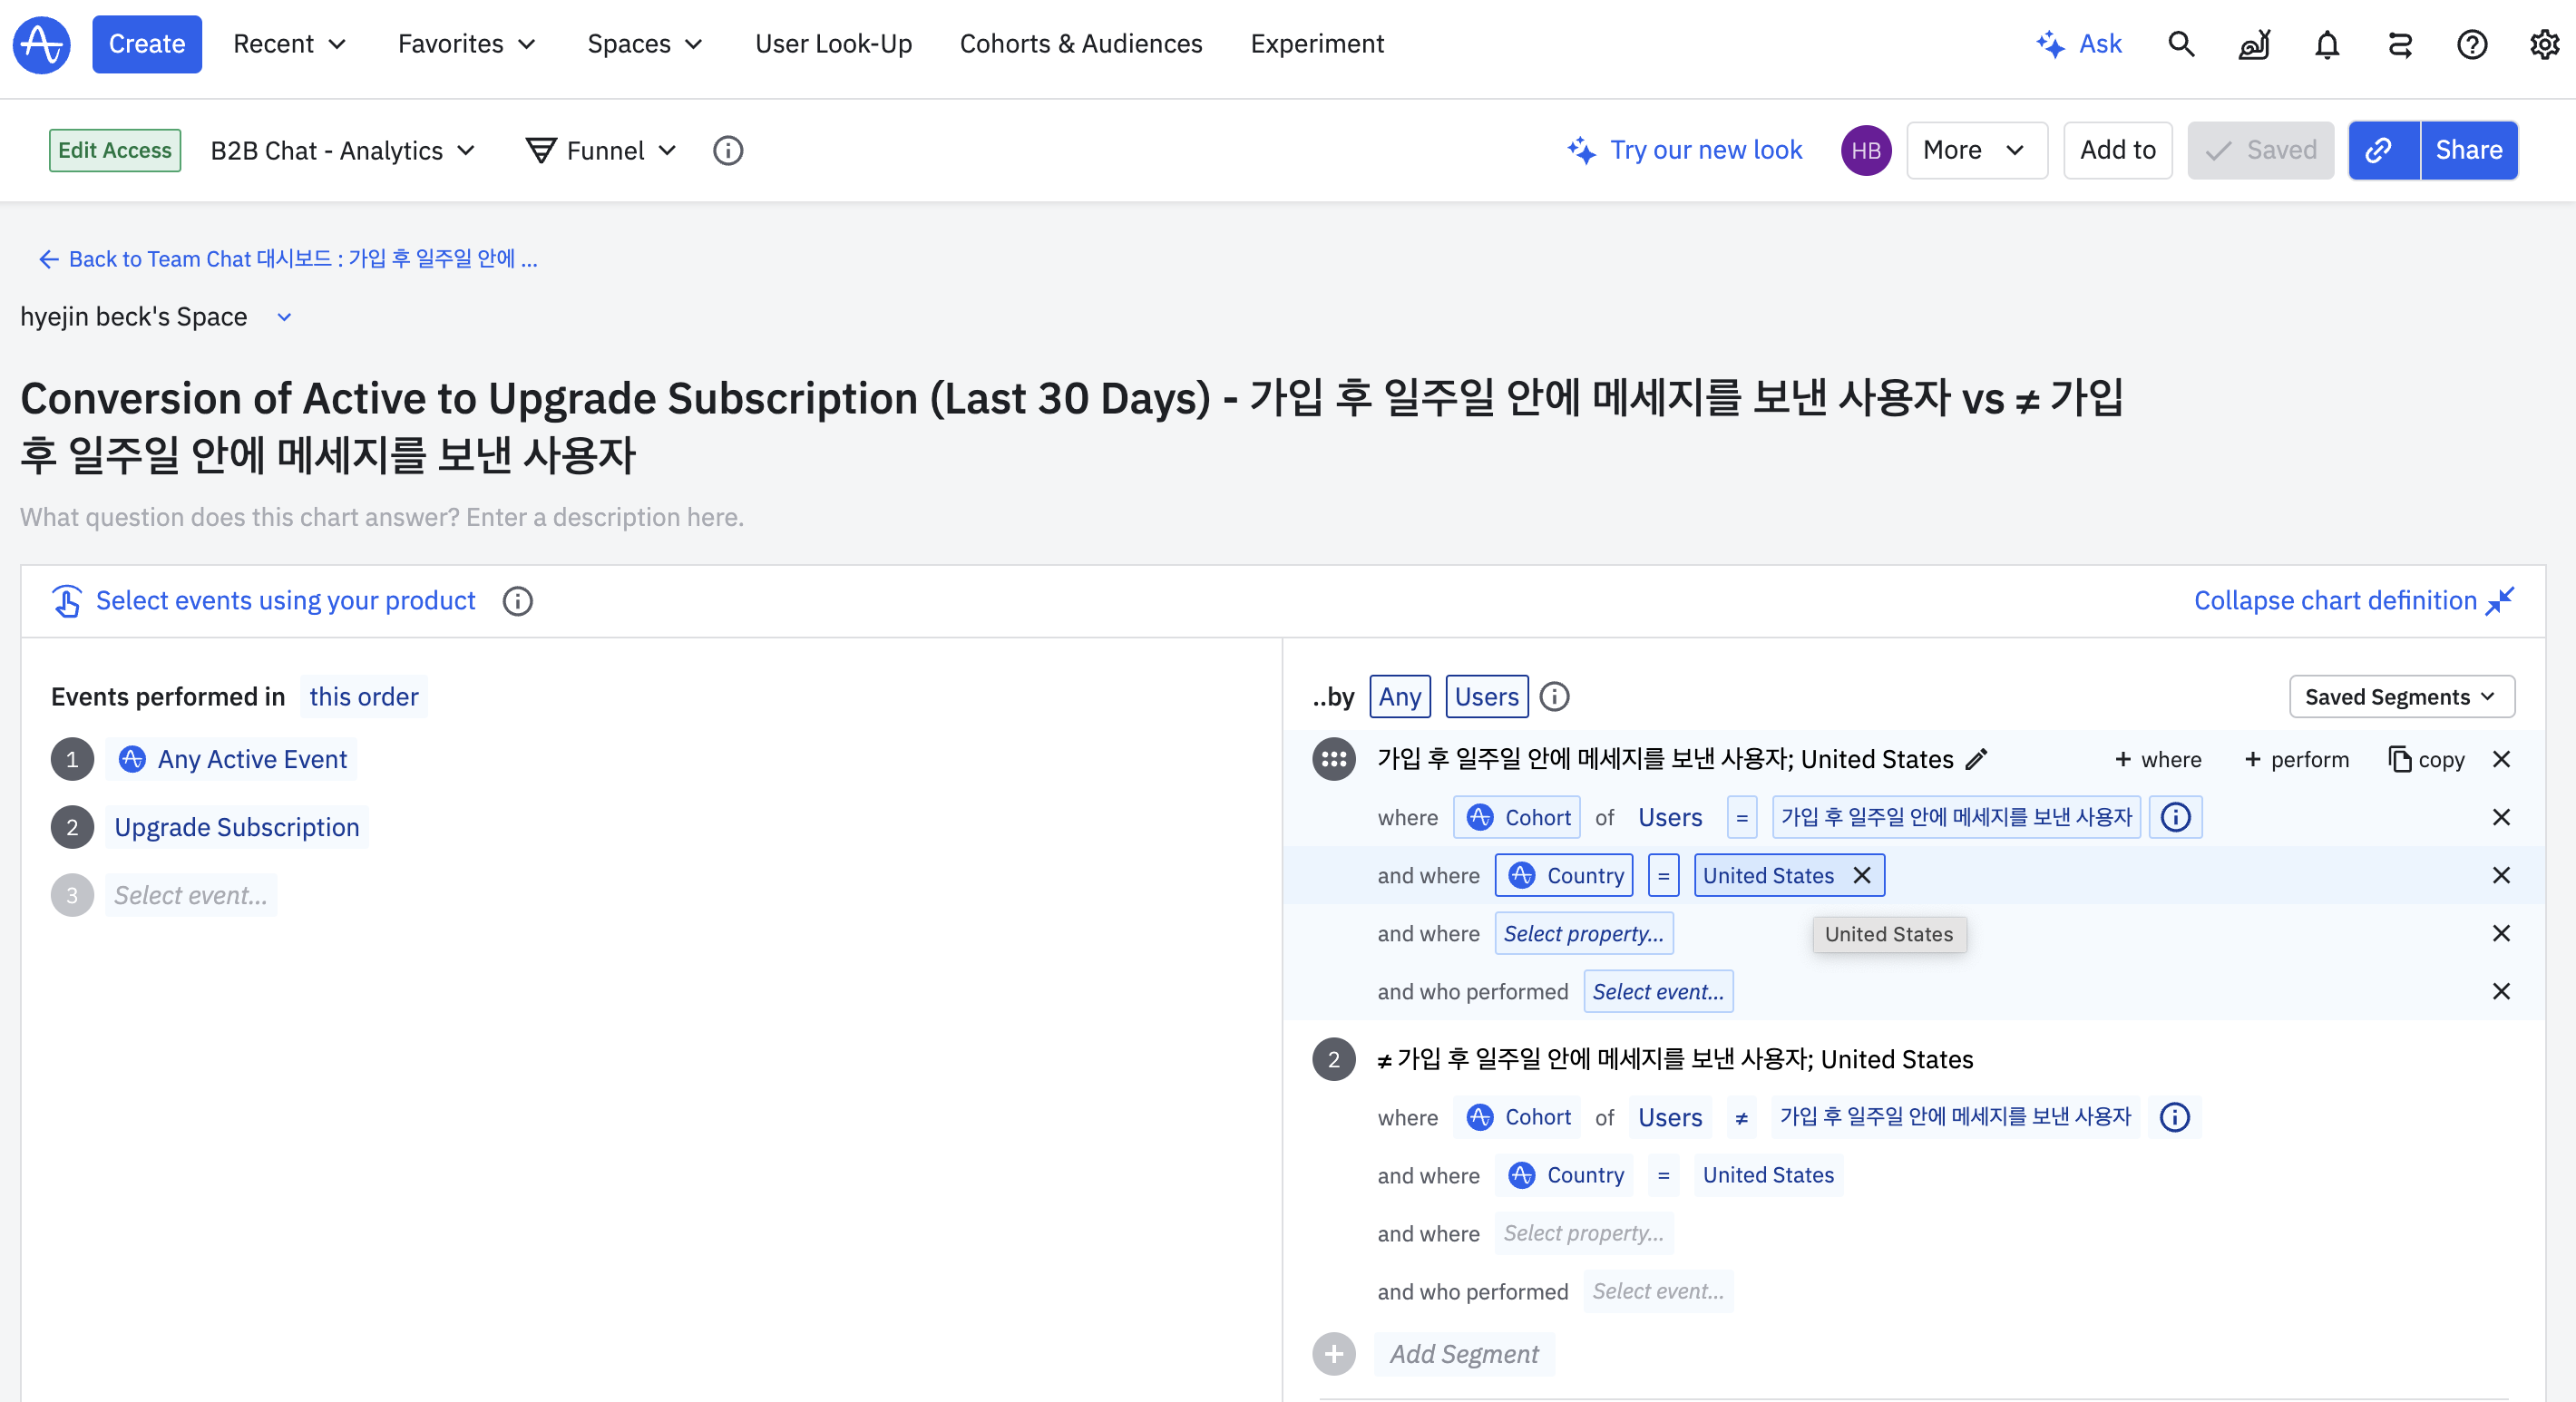Image resolution: width=2576 pixels, height=1402 pixels.
Task: Open the settings gear icon
Action: pos(2544,44)
